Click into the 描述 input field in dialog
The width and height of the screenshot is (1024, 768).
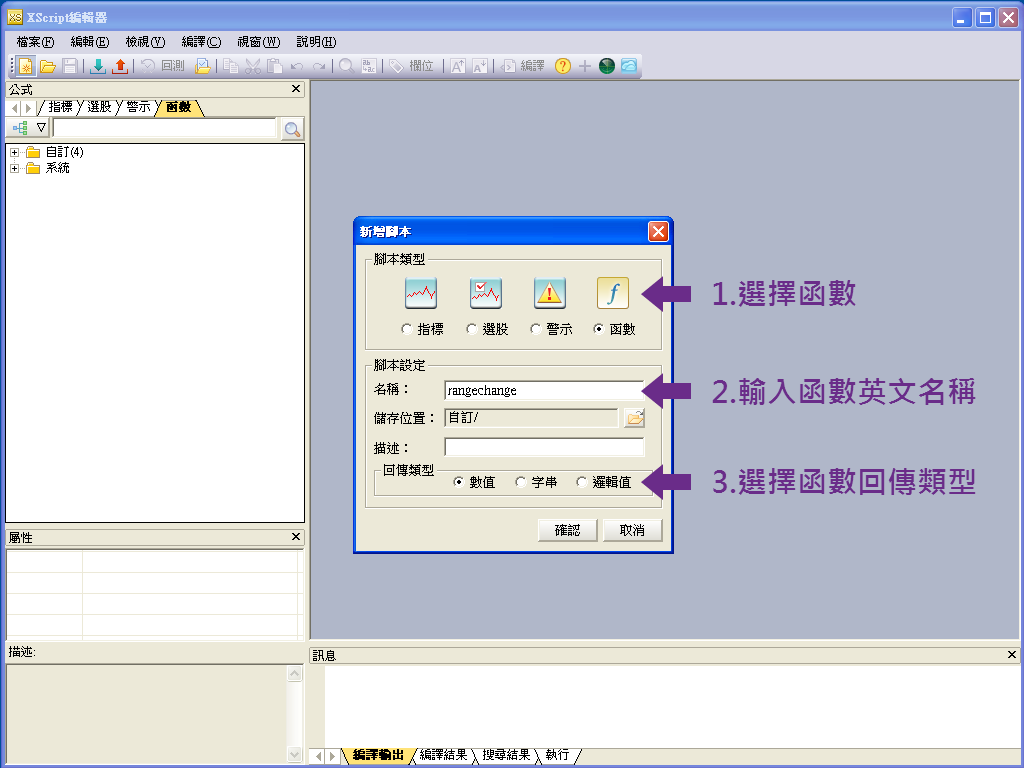[x=544, y=447]
